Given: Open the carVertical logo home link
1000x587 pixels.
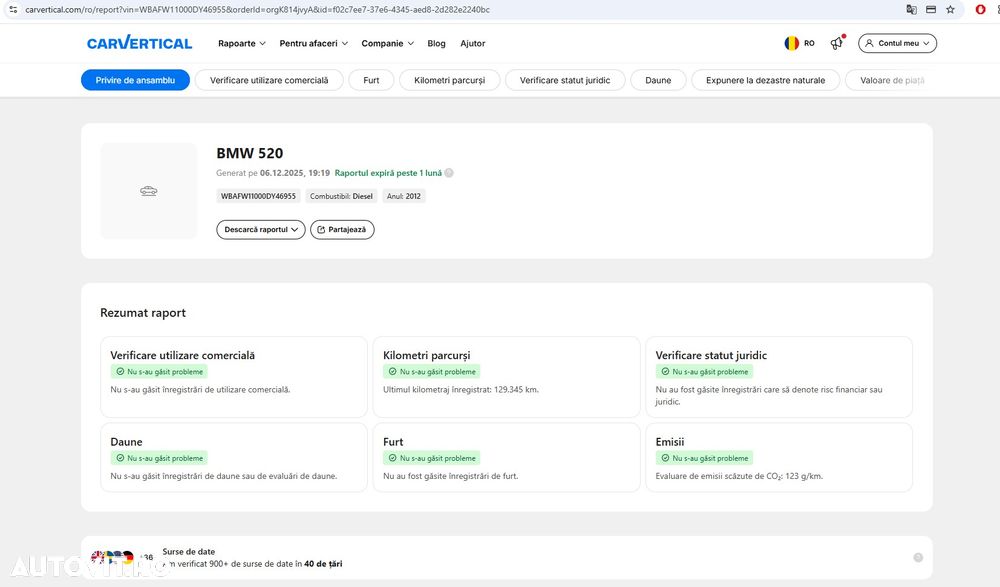Looking at the screenshot, I should click(x=139, y=43).
